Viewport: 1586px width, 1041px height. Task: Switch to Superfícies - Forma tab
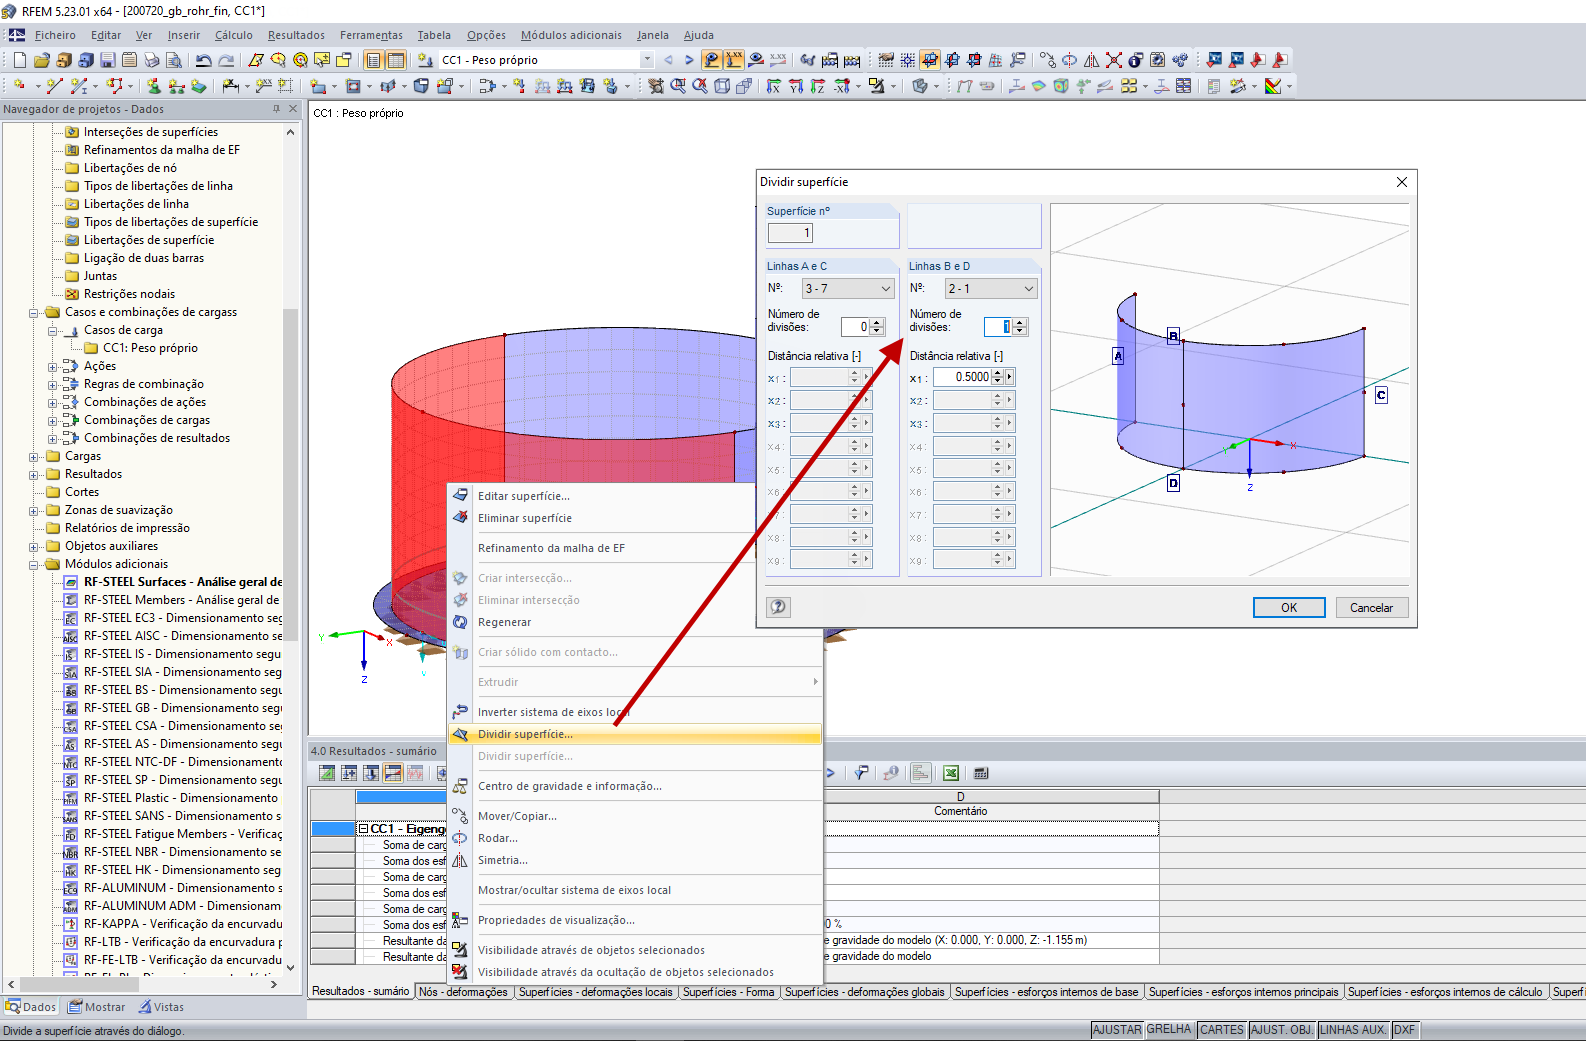728,992
